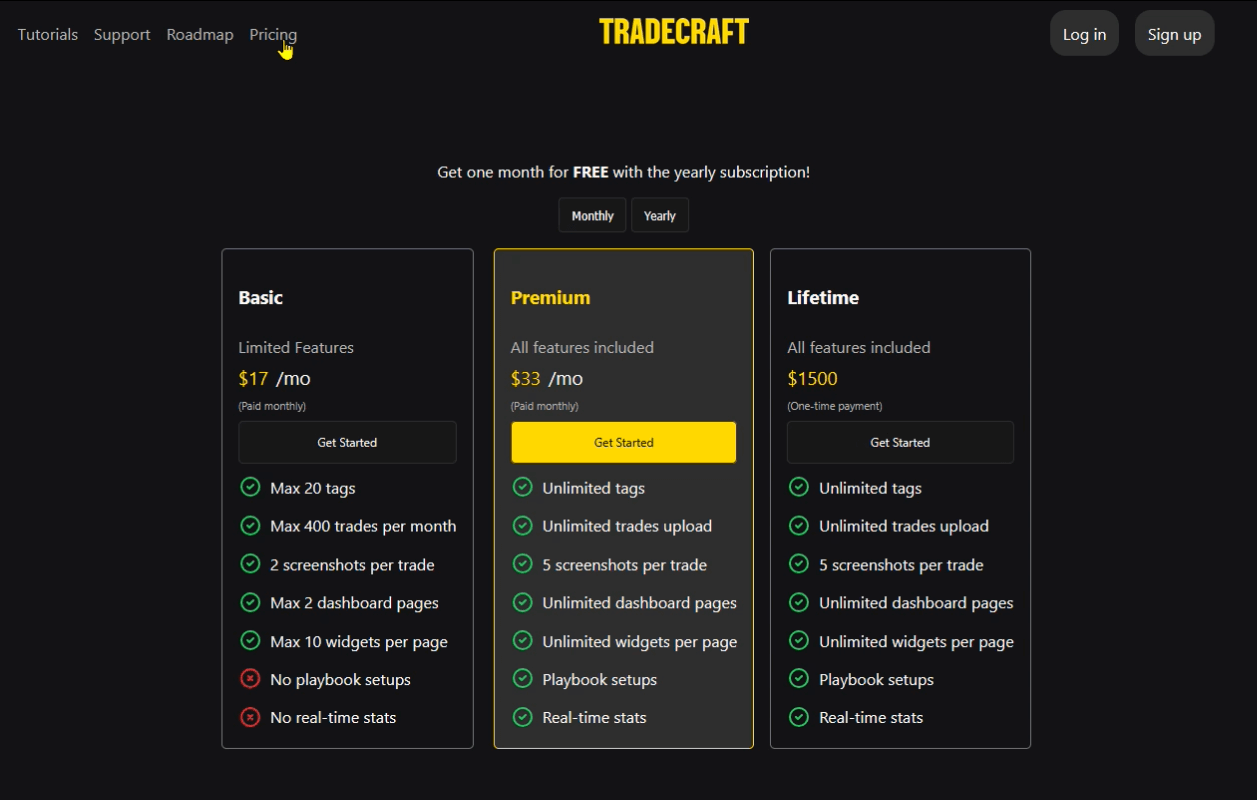Open the Tutorials menu item
1257x800 pixels.
(x=48, y=34)
